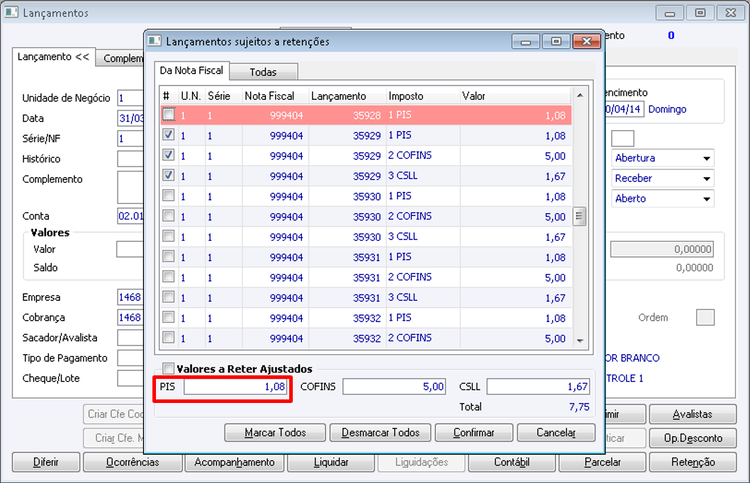Maximize the Lançamentos sujeitos a retenções dialog

click(556, 42)
